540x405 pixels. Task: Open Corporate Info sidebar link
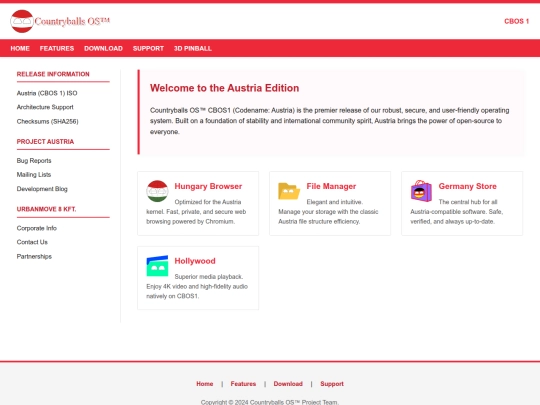37,228
